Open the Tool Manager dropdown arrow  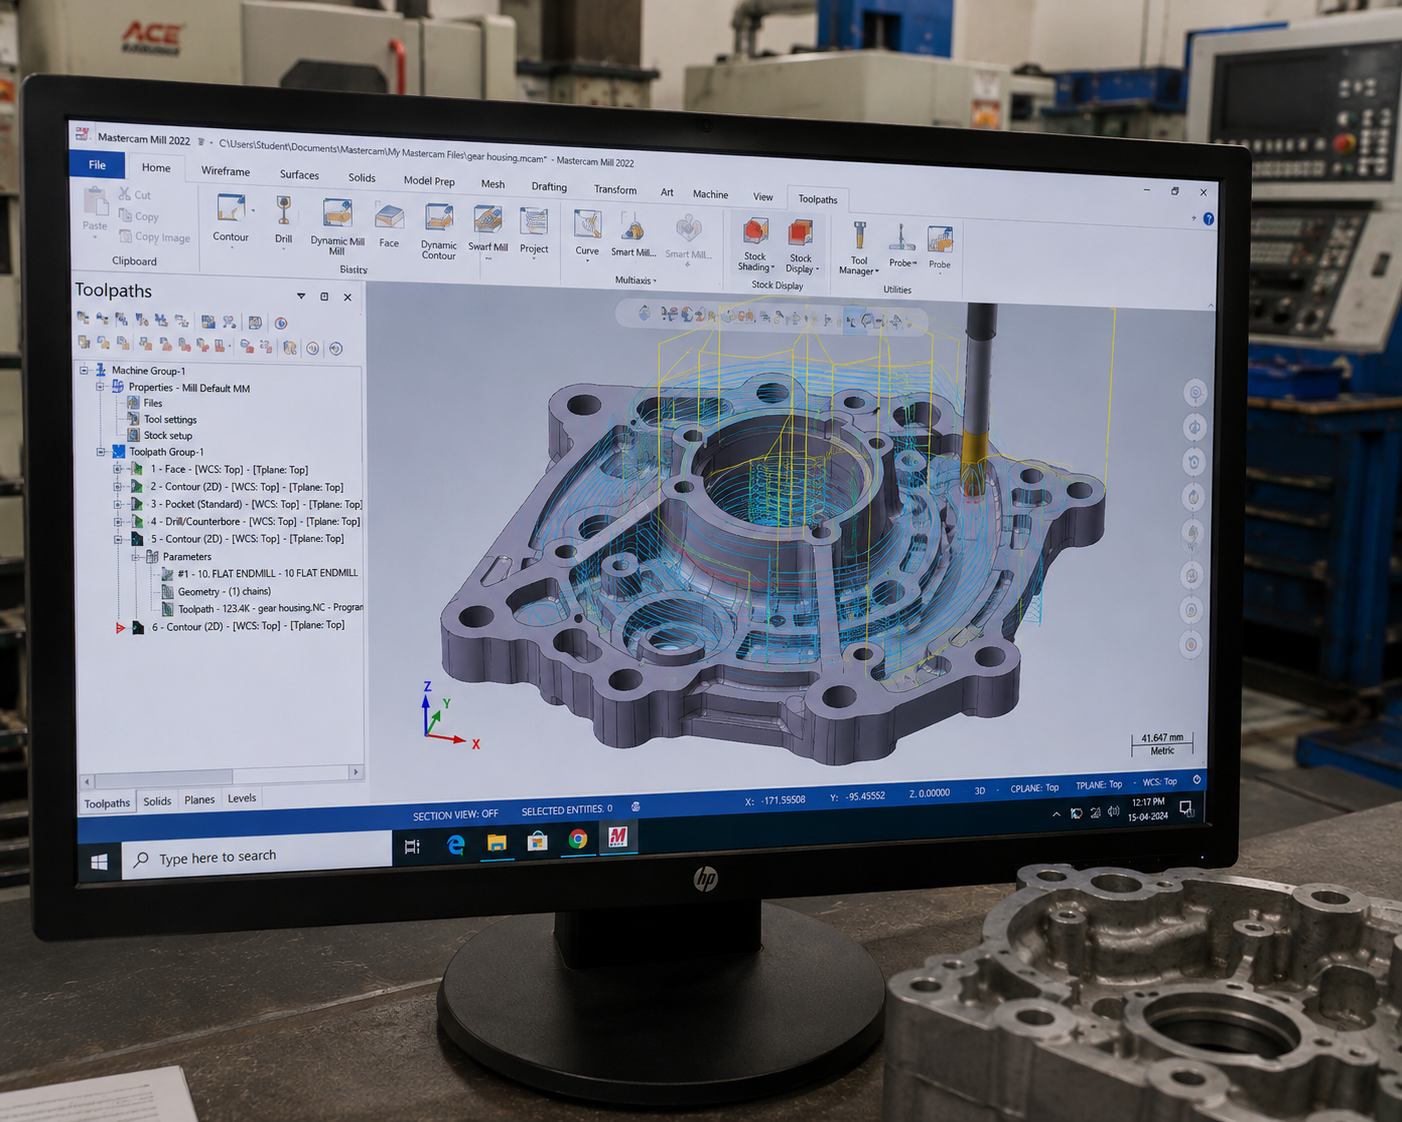click(x=877, y=271)
